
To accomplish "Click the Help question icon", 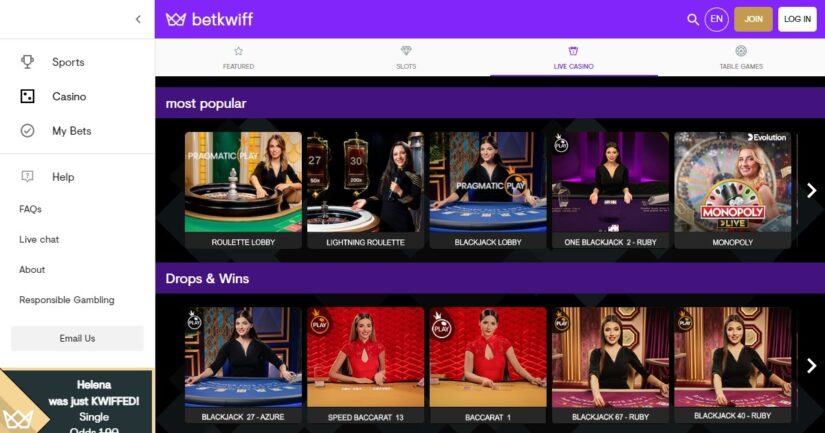I will [27, 176].
